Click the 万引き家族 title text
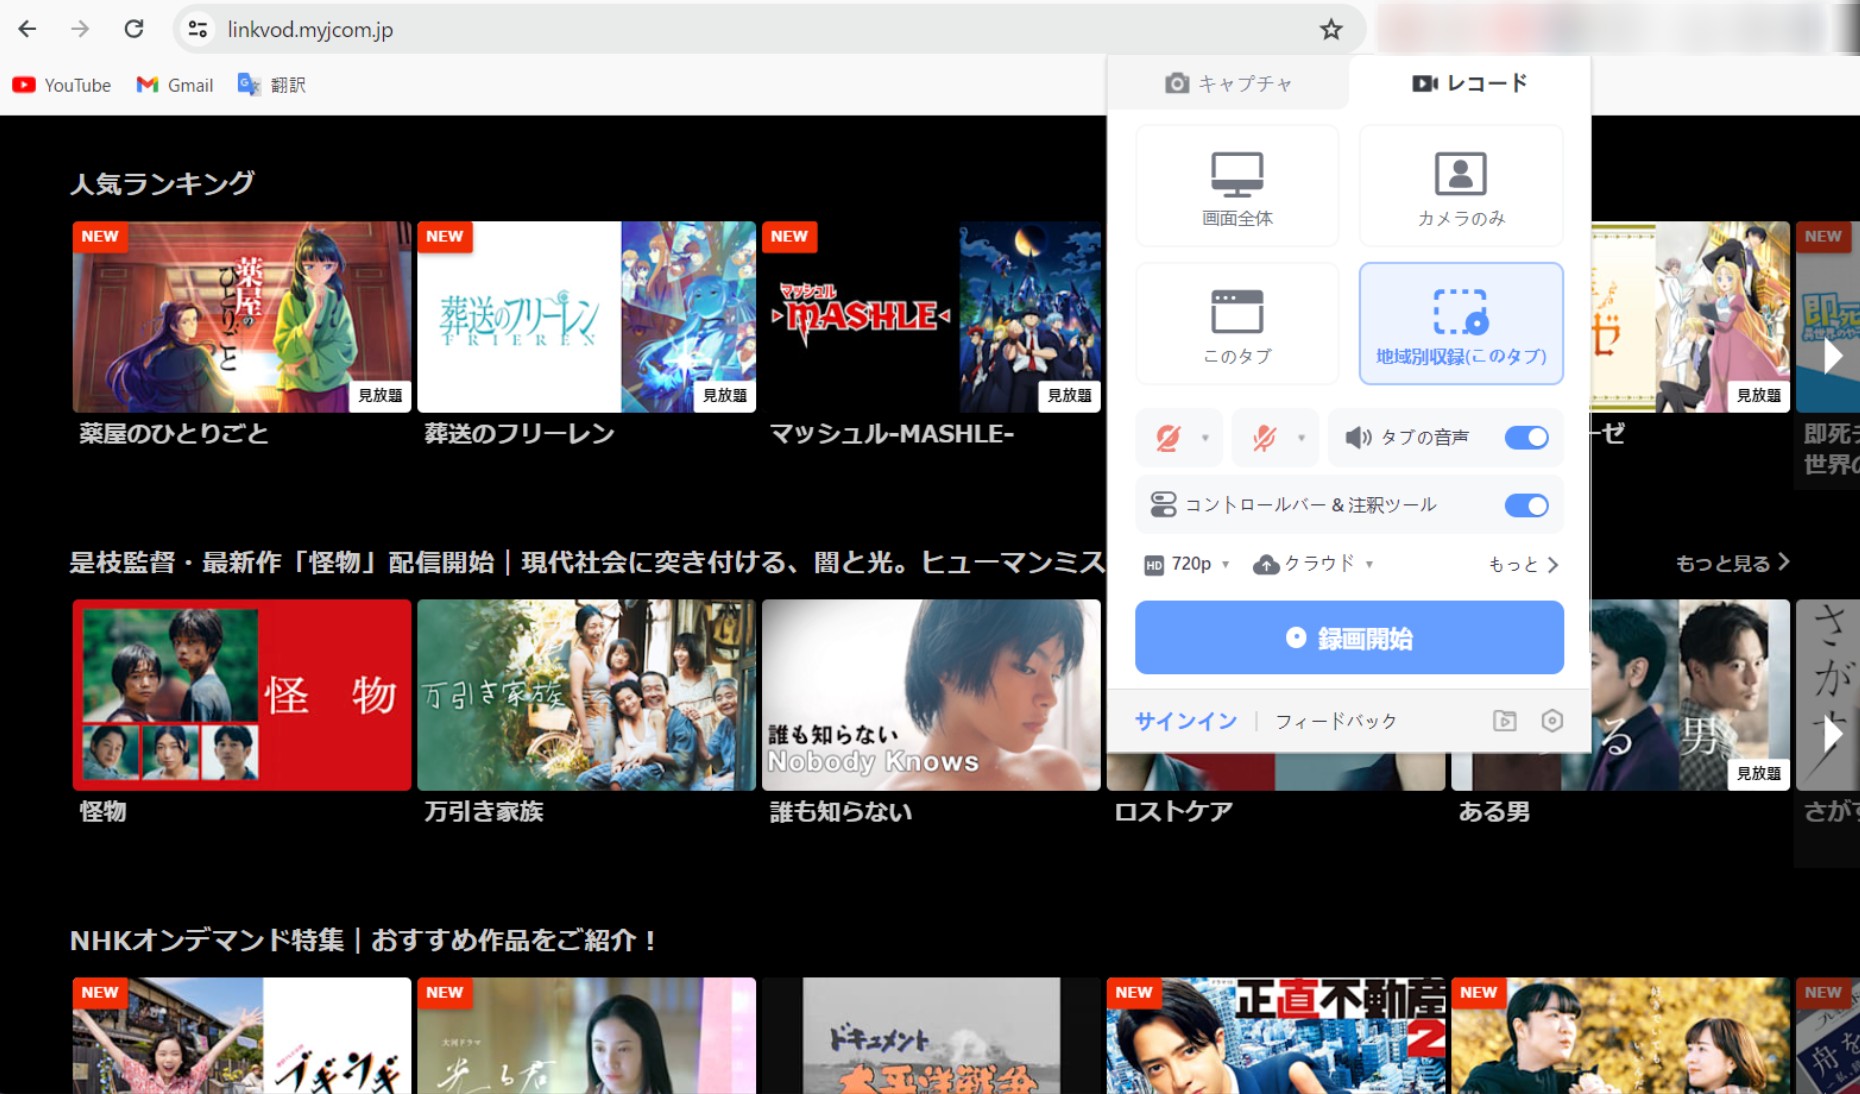 (x=483, y=812)
